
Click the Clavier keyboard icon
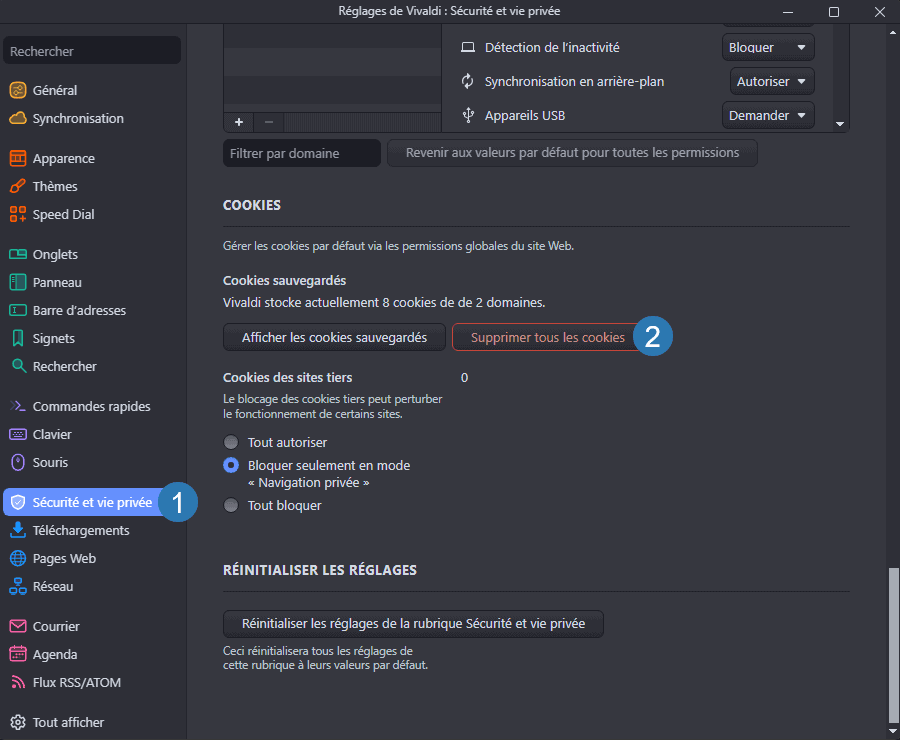18,434
